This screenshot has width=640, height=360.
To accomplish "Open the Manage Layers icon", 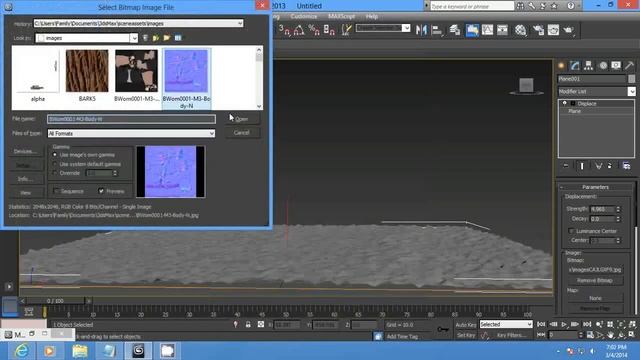I will pos(455,30).
